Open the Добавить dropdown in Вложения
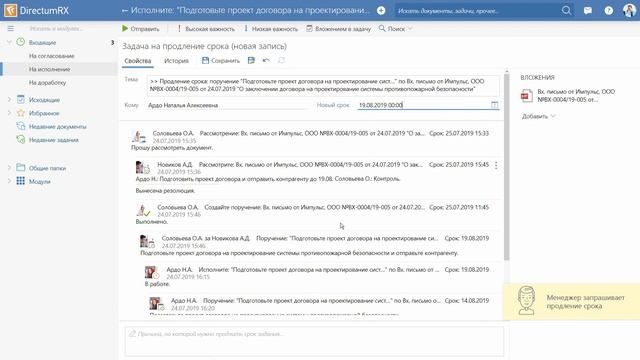This screenshot has width=640, height=360. 539,116
